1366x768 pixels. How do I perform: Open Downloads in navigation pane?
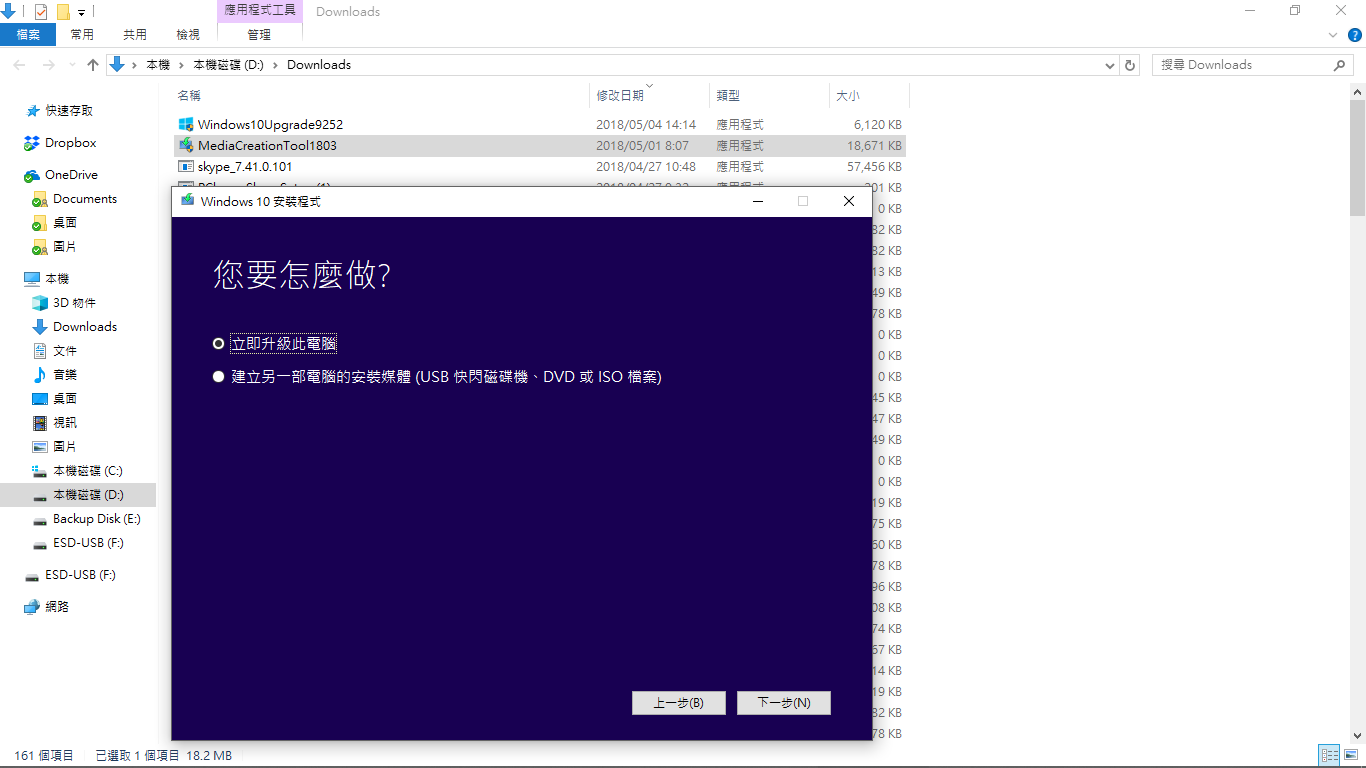tap(74, 327)
